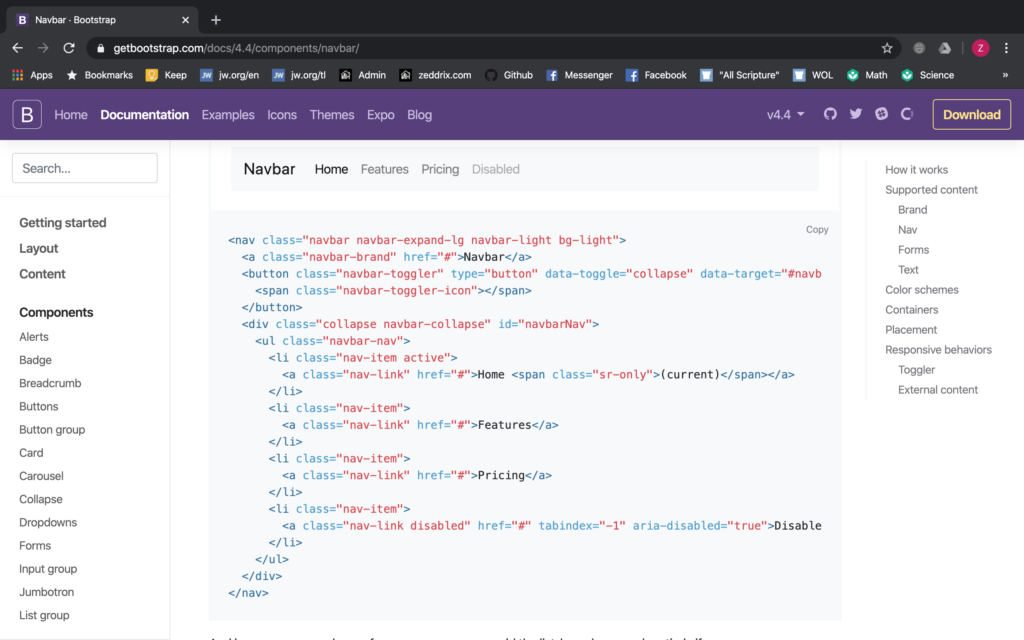This screenshot has height=640, width=1024.
Task: Open the jw.org/en bookmark
Action: tap(230, 75)
